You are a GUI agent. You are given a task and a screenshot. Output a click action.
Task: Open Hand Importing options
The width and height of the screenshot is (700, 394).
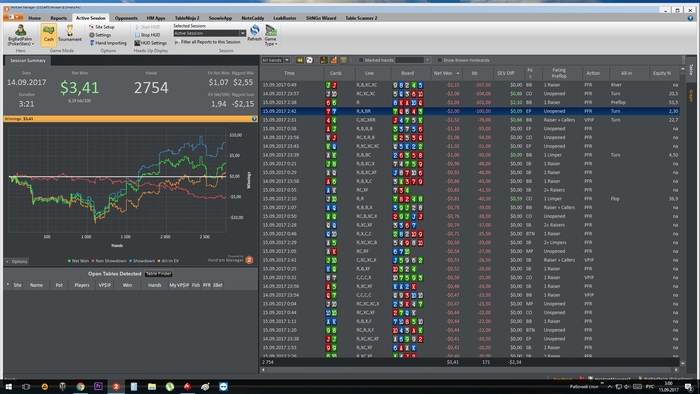(x=108, y=43)
